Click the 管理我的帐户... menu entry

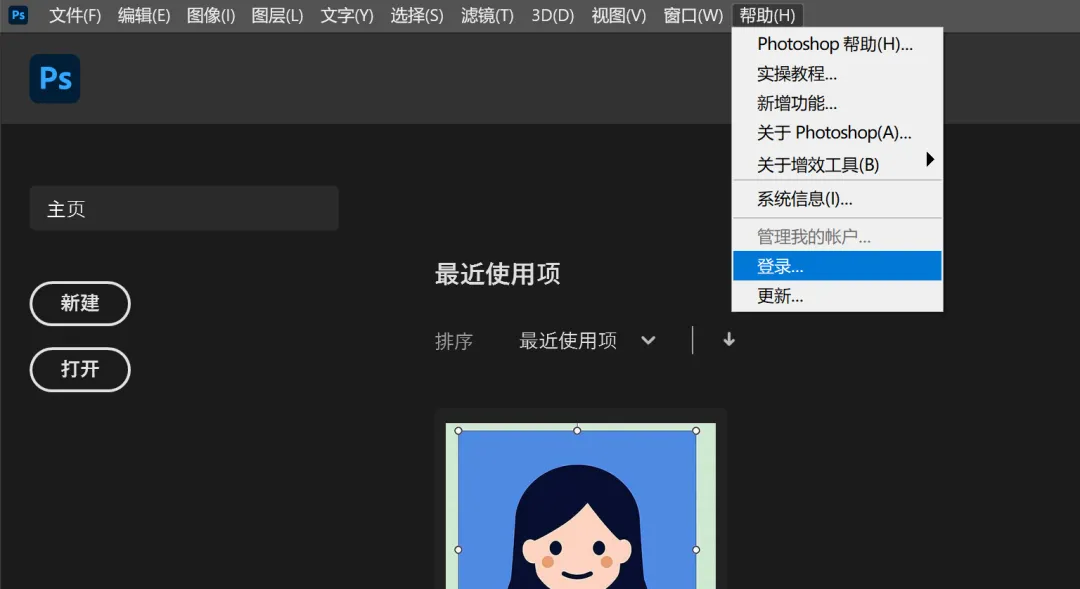pyautogui.click(x=837, y=236)
